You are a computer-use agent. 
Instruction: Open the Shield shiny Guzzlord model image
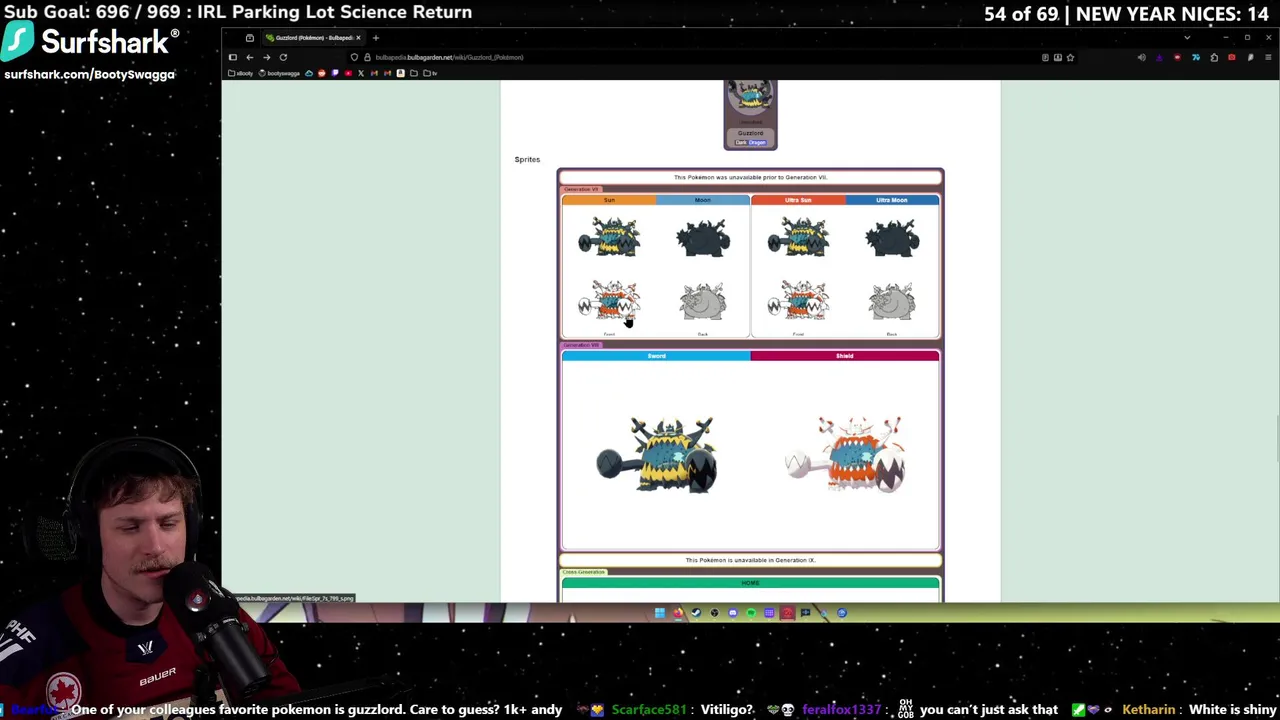846,455
